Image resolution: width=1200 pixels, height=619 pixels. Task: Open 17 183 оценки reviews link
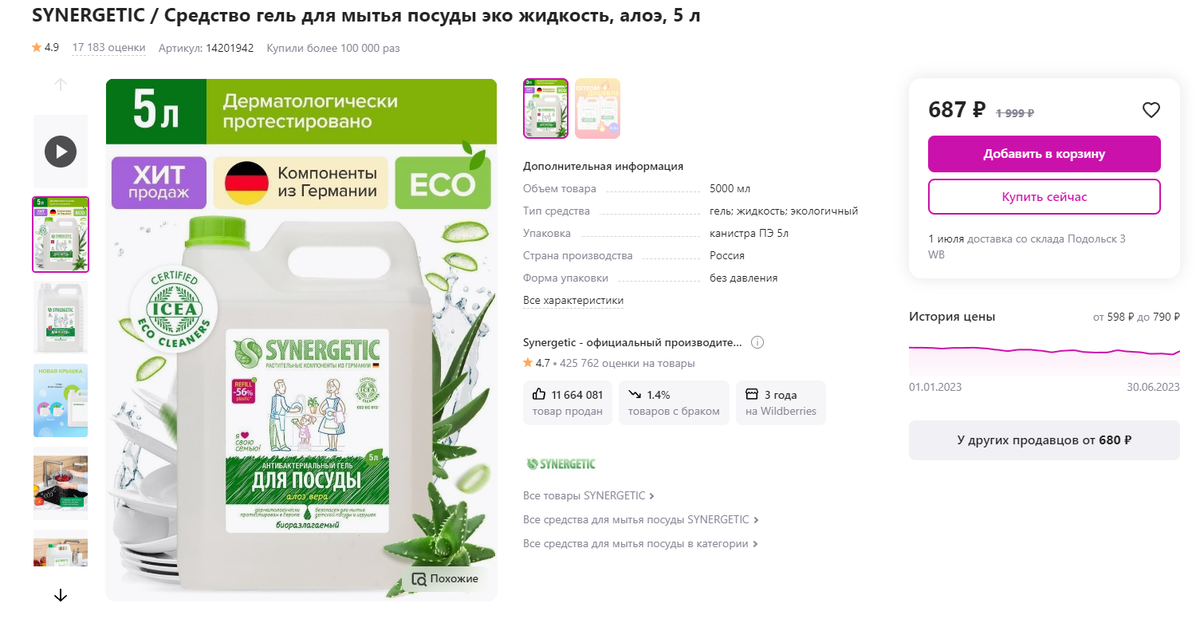[109, 47]
